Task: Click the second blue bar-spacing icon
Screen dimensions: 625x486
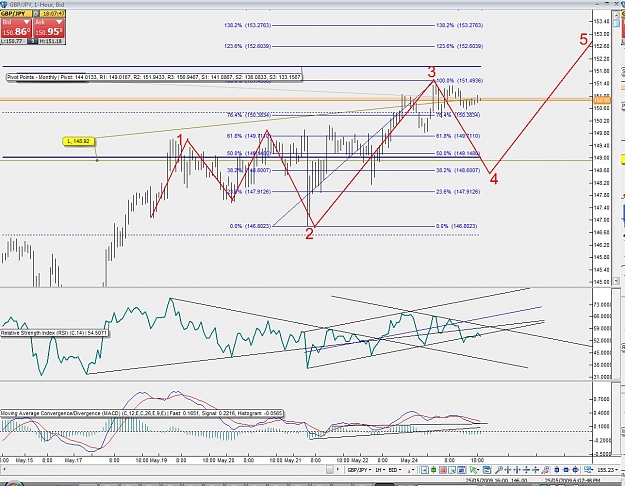Action: click(566, 470)
